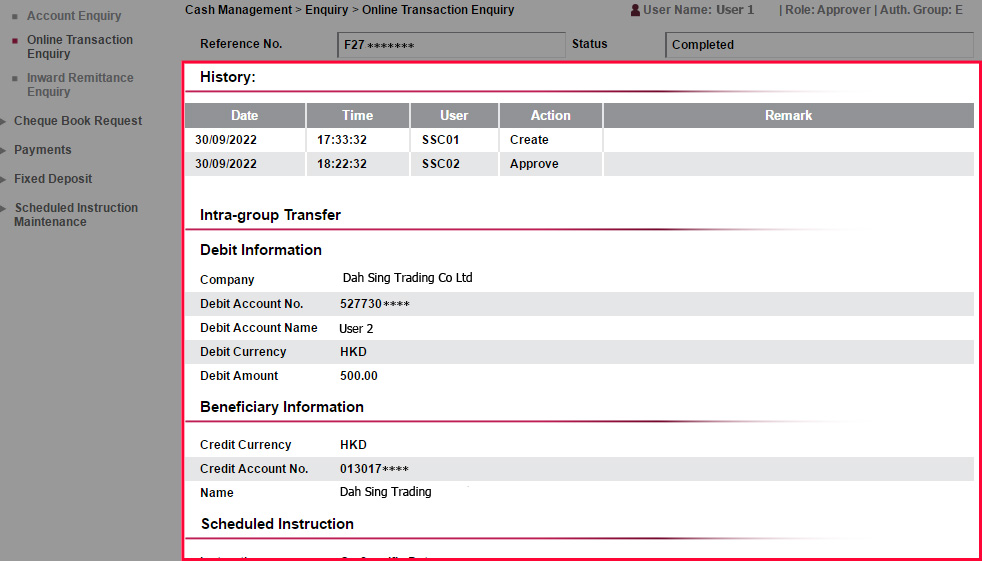The height and width of the screenshot is (561, 982).
Task: Click the debit amount 500.00
Action: tap(359, 376)
